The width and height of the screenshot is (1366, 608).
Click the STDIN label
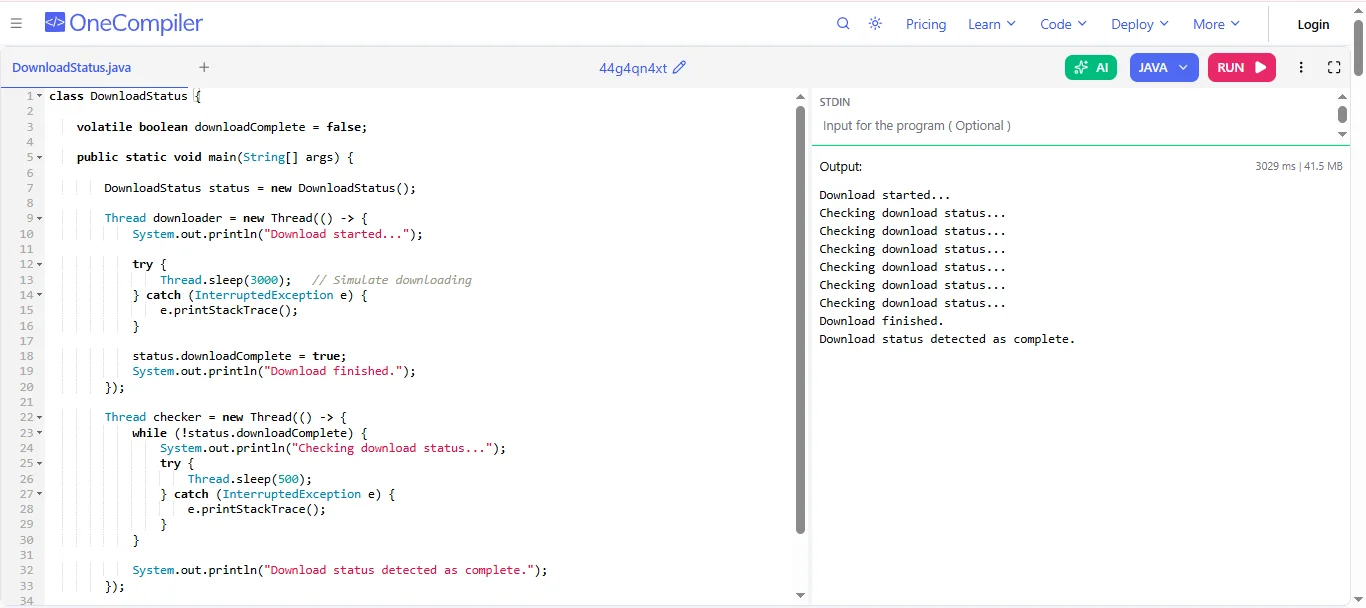click(x=835, y=102)
